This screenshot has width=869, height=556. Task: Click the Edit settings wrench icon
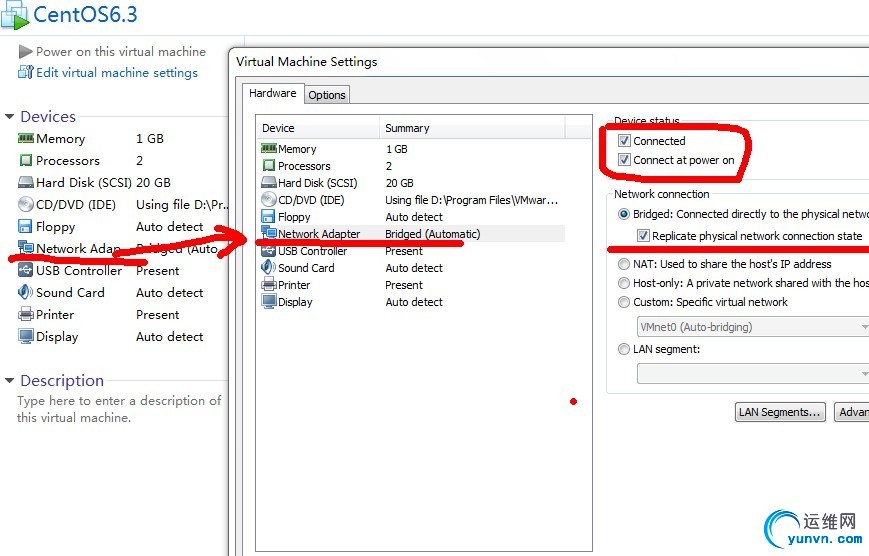(25, 72)
